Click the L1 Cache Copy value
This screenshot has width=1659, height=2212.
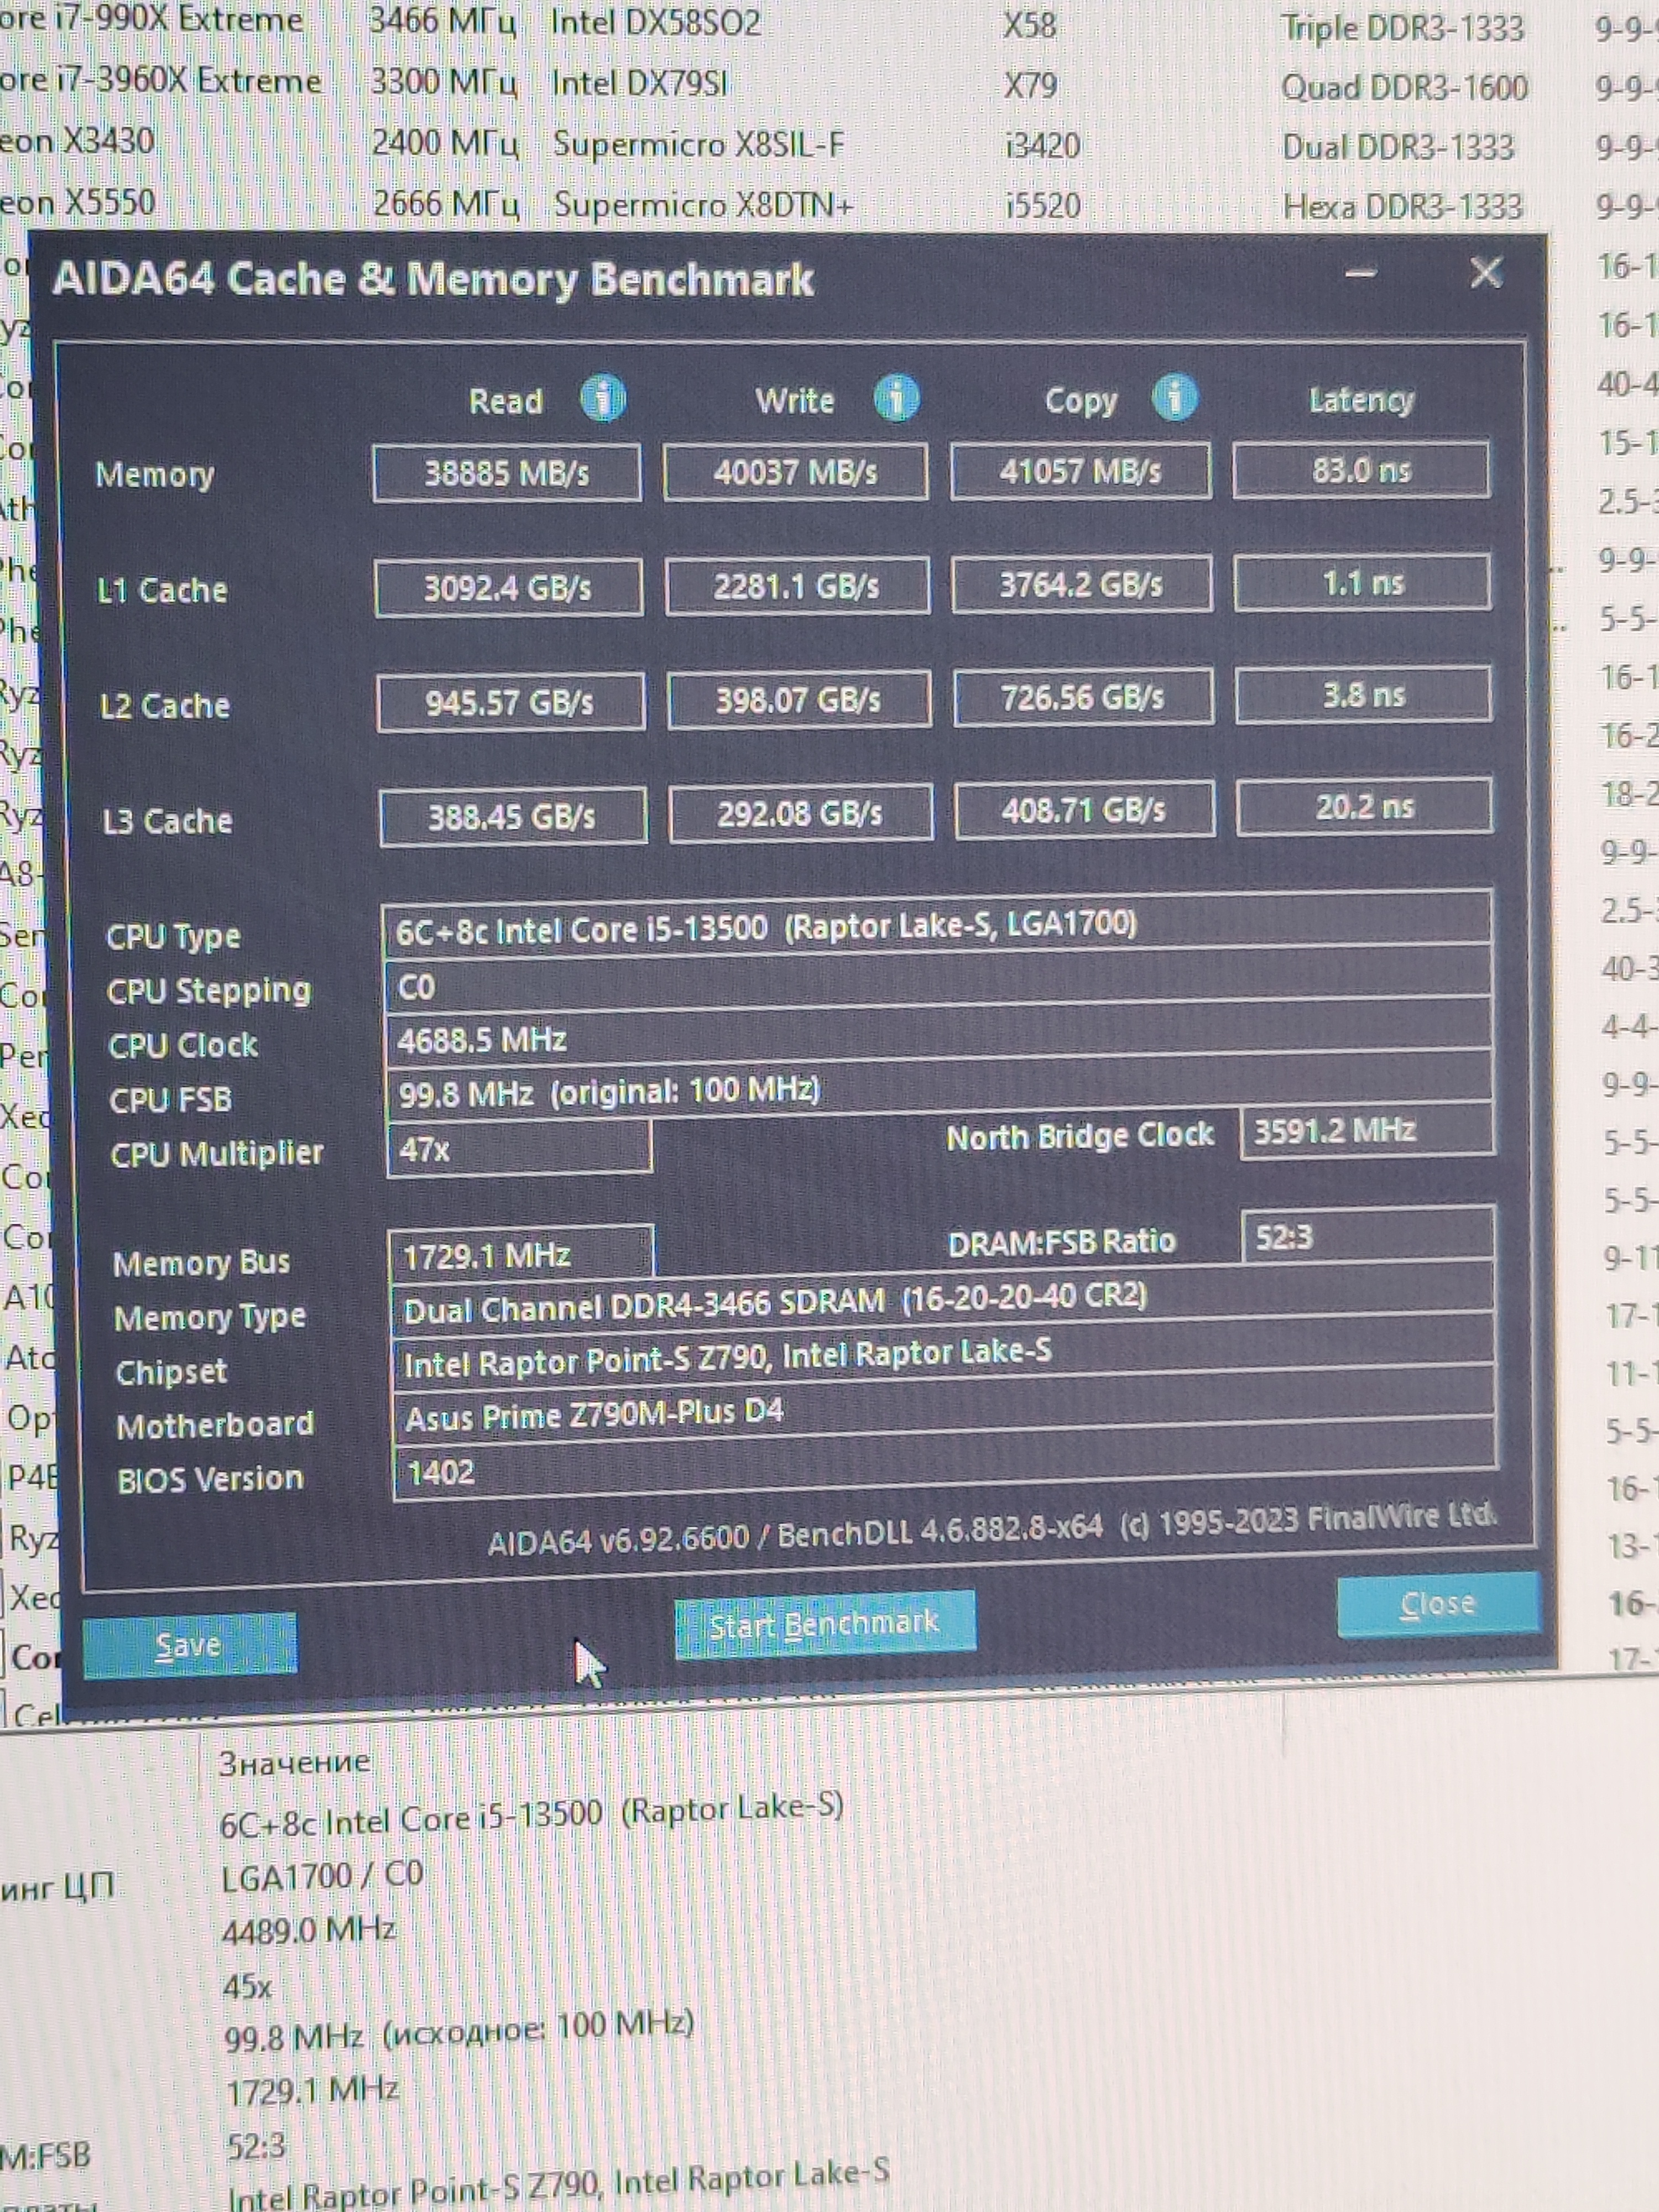[x=1081, y=584]
